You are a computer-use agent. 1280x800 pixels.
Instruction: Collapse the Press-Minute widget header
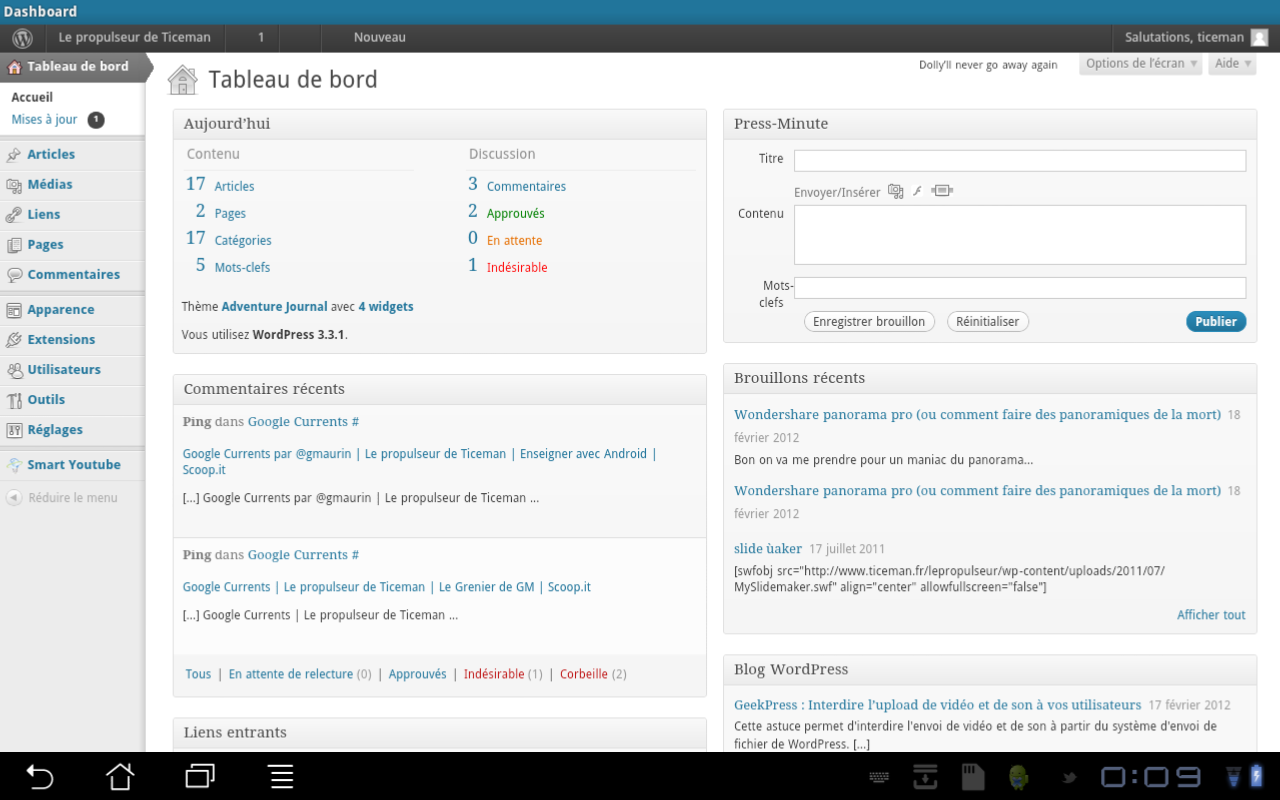pos(990,124)
